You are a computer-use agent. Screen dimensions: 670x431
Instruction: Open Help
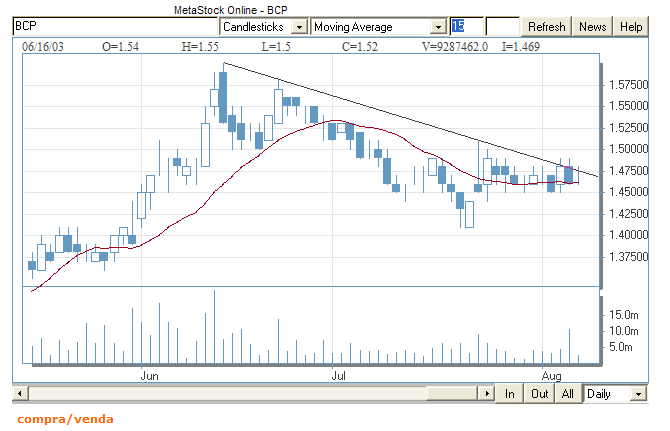click(x=631, y=27)
